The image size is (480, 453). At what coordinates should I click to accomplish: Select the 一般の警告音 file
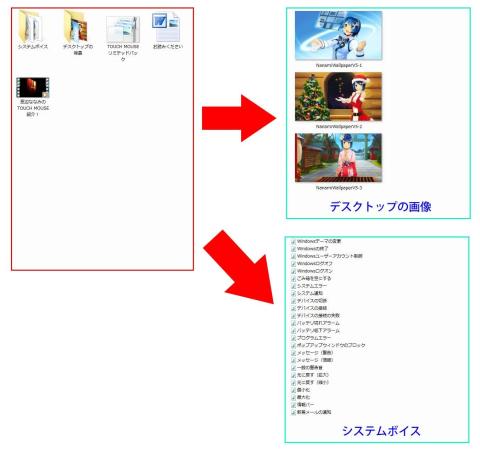point(307,368)
